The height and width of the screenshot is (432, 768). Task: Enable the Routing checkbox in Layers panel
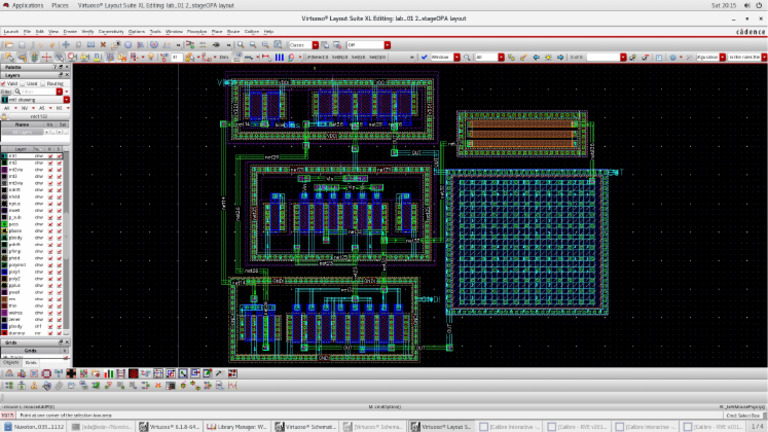pyautogui.click(x=42, y=83)
